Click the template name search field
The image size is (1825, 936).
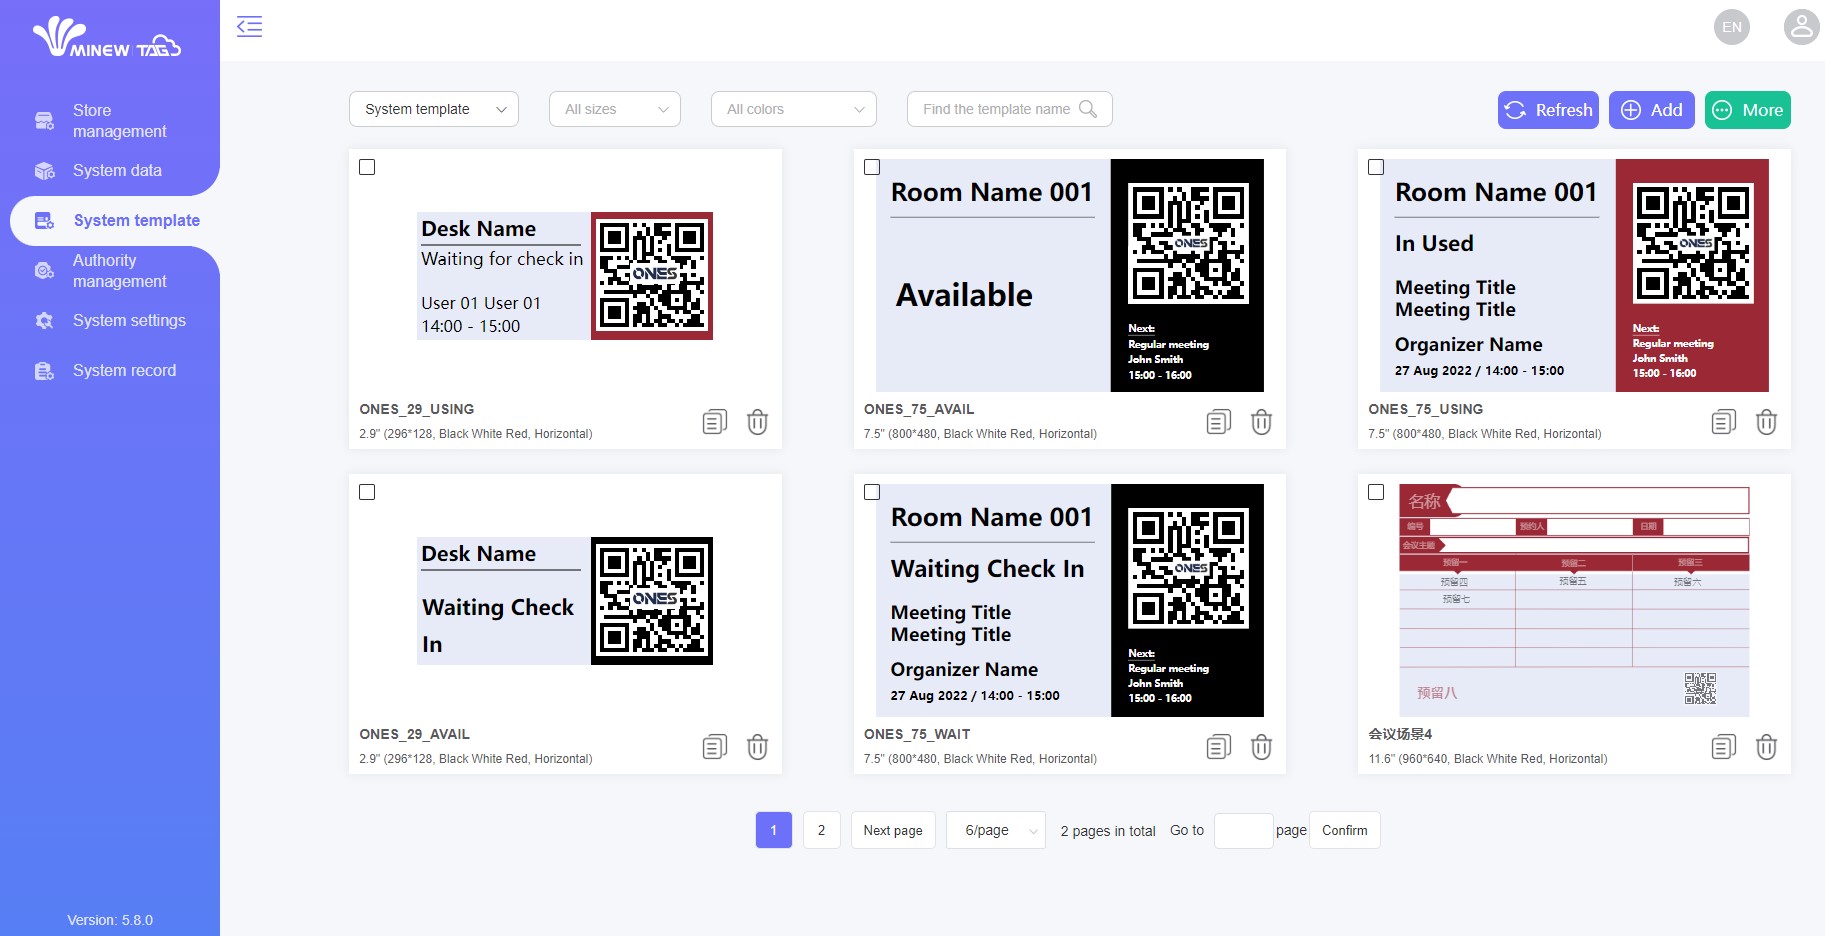pyautogui.click(x=997, y=109)
